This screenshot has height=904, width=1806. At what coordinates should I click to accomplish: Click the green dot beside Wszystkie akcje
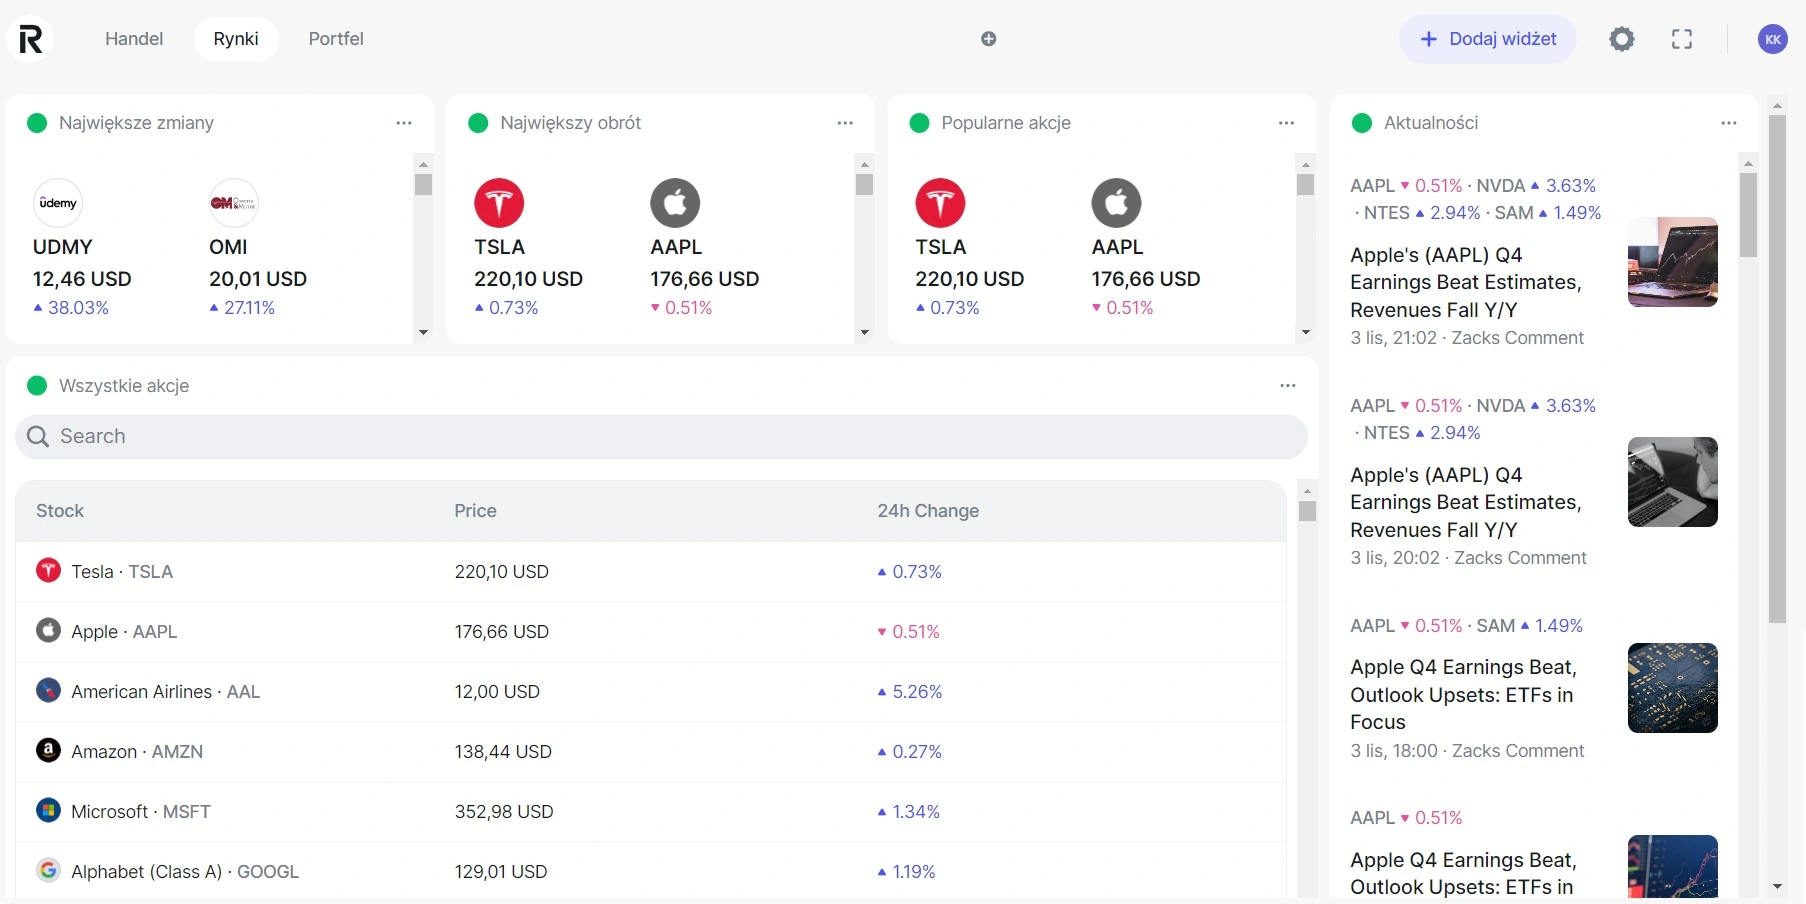coord(37,386)
